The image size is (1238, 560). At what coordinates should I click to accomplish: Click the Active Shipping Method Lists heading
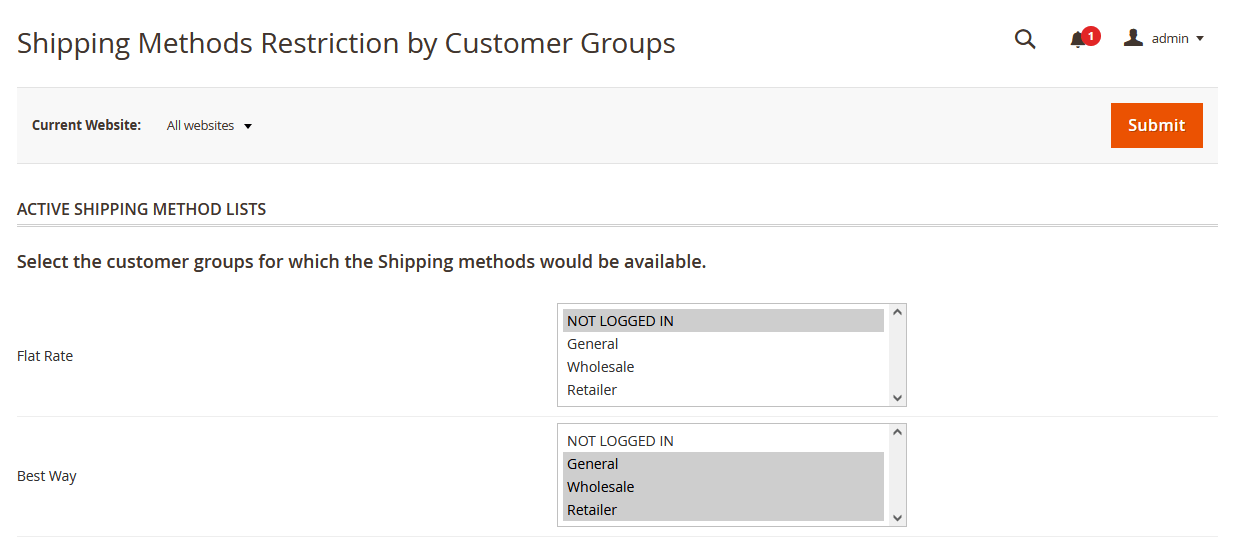(142, 210)
